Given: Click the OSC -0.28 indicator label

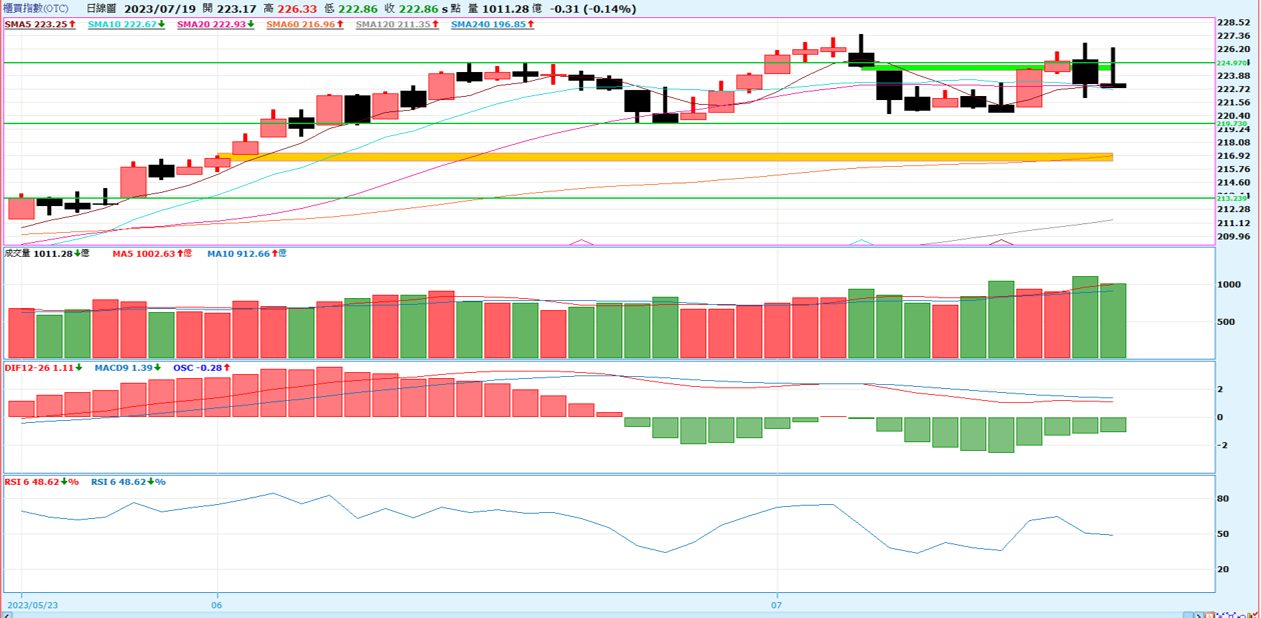Looking at the screenshot, I should pos(203,368).
